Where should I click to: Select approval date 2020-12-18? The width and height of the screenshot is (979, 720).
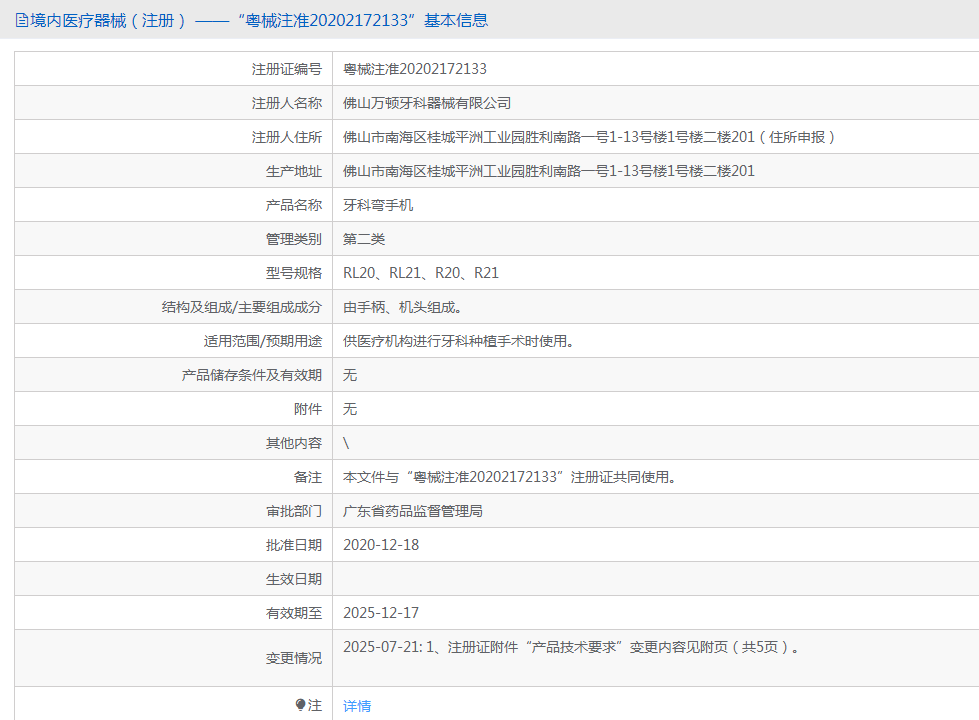click(381, 545)
